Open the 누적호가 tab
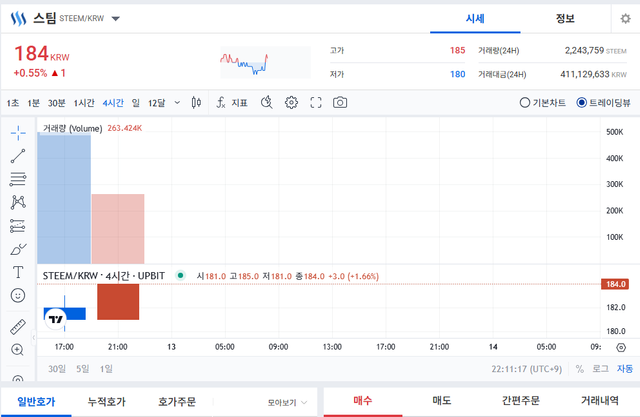 point(107,402)
